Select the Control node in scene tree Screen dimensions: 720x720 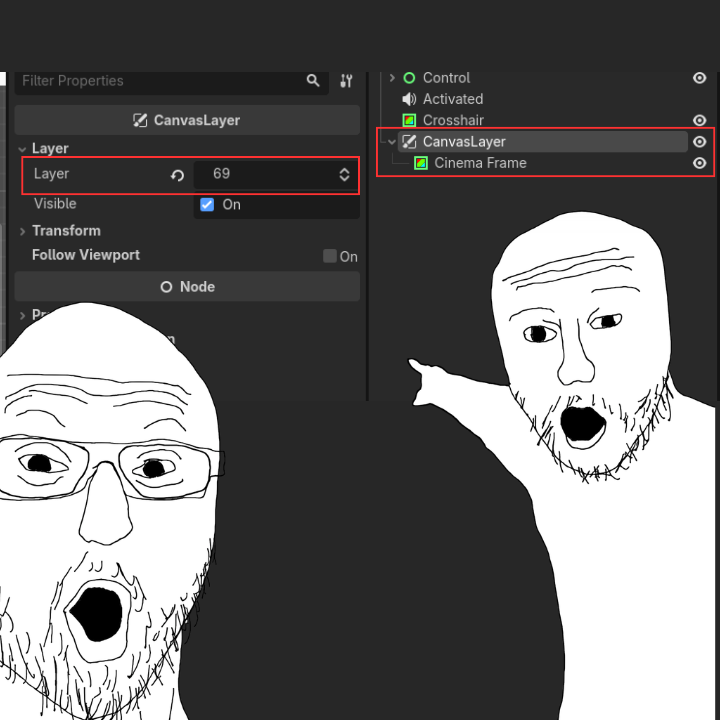click(x=446, y=78)
